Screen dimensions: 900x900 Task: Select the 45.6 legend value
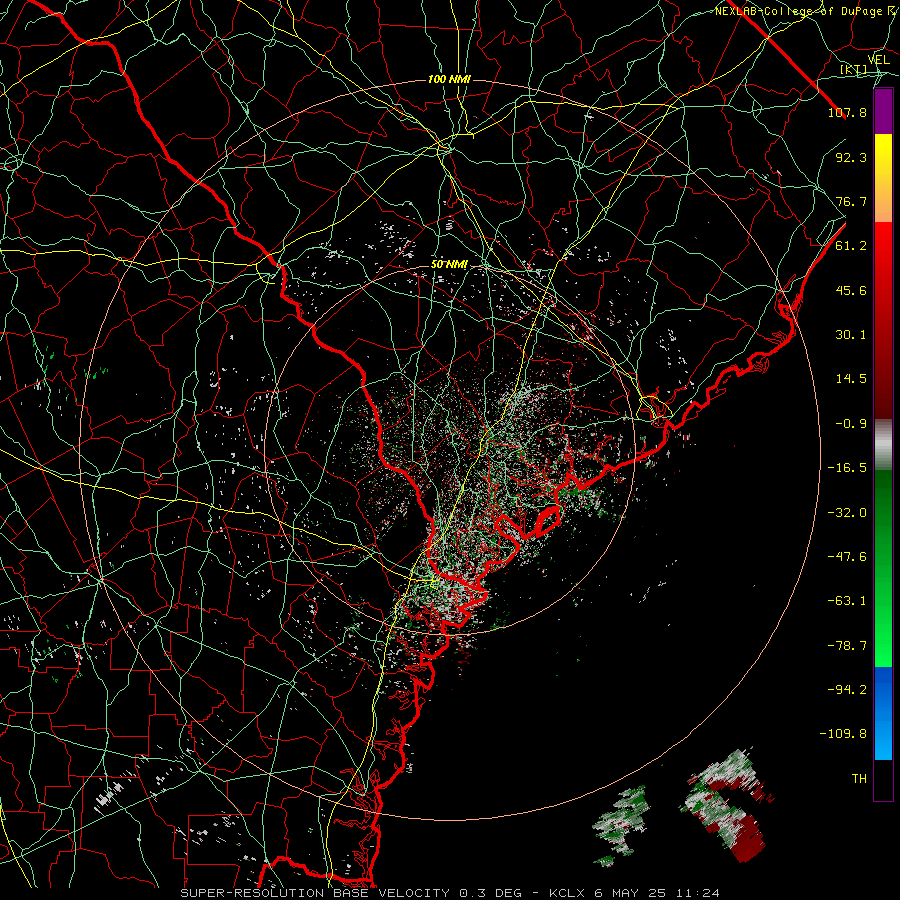[851, 290]
